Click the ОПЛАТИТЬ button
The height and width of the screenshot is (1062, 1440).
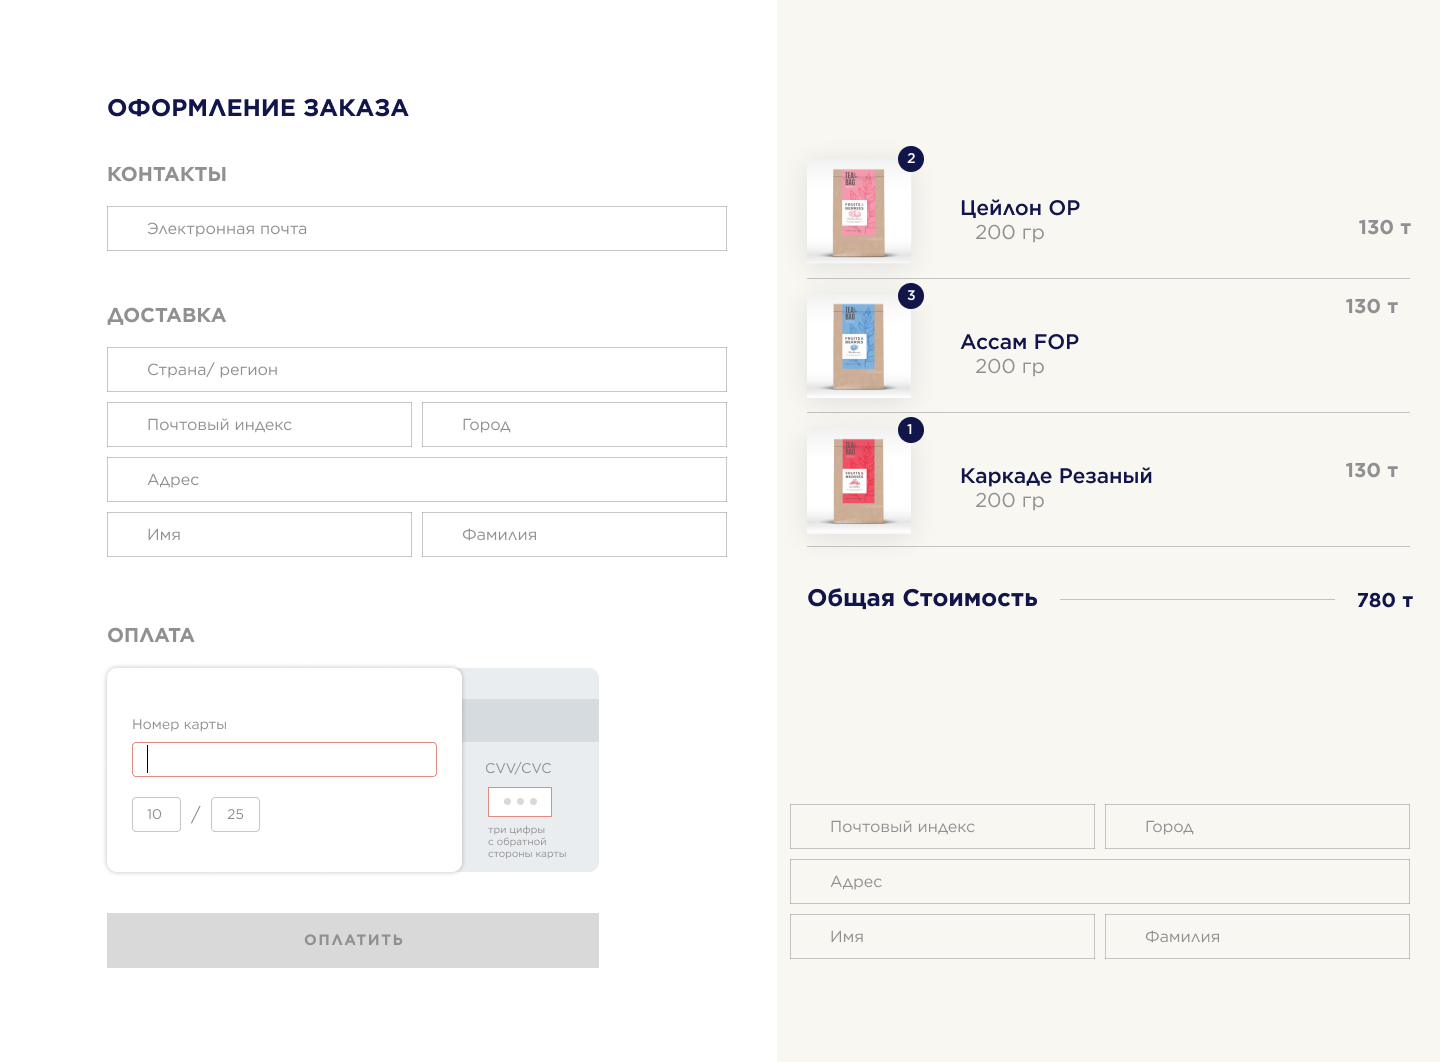(x=353, y=941)
